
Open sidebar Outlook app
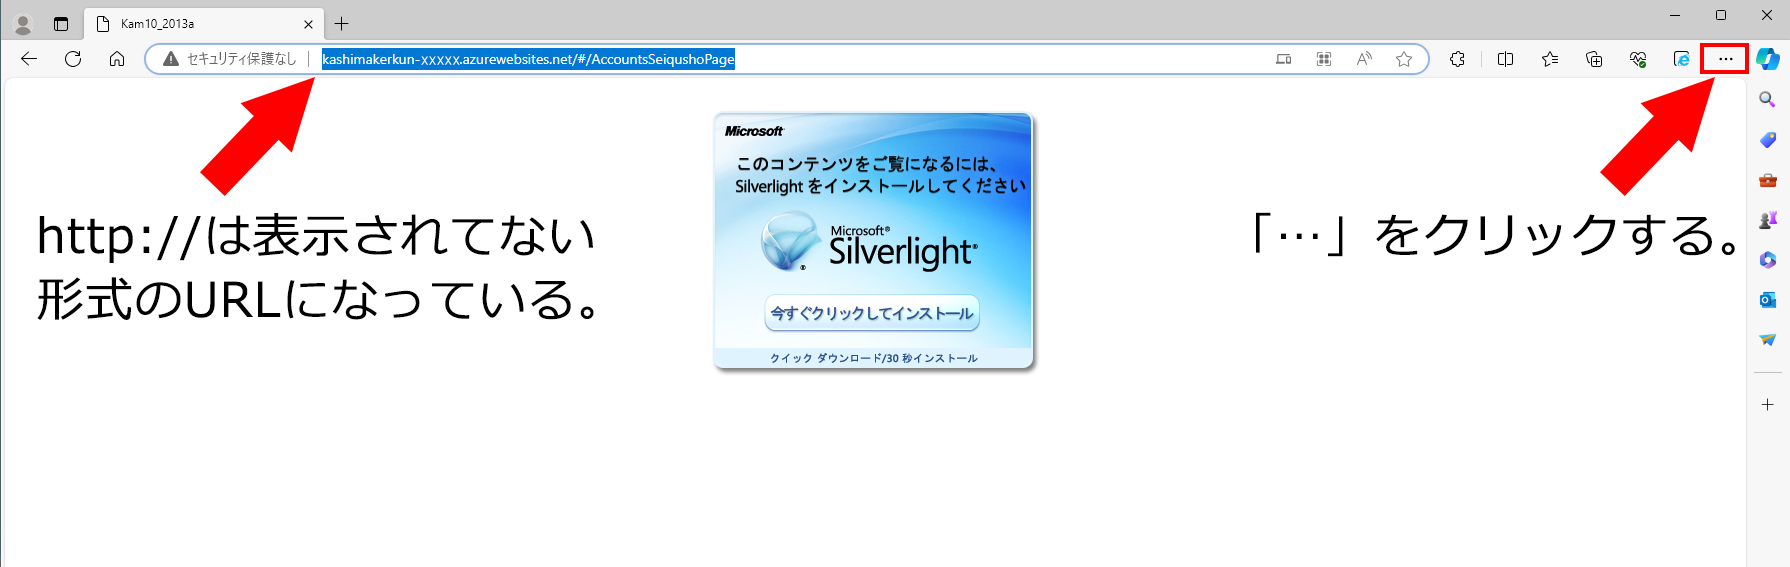click(1768, 300)
